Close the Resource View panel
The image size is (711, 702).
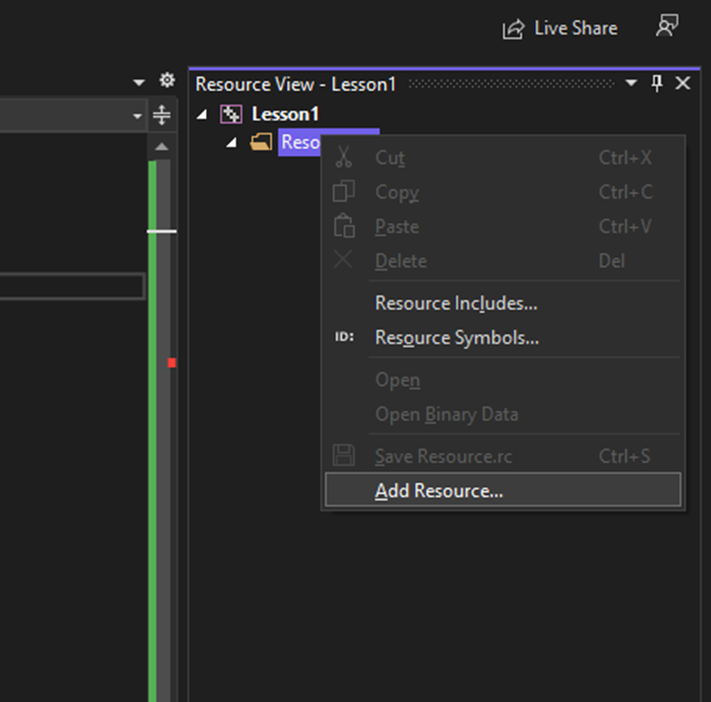(x=683, y=84)
